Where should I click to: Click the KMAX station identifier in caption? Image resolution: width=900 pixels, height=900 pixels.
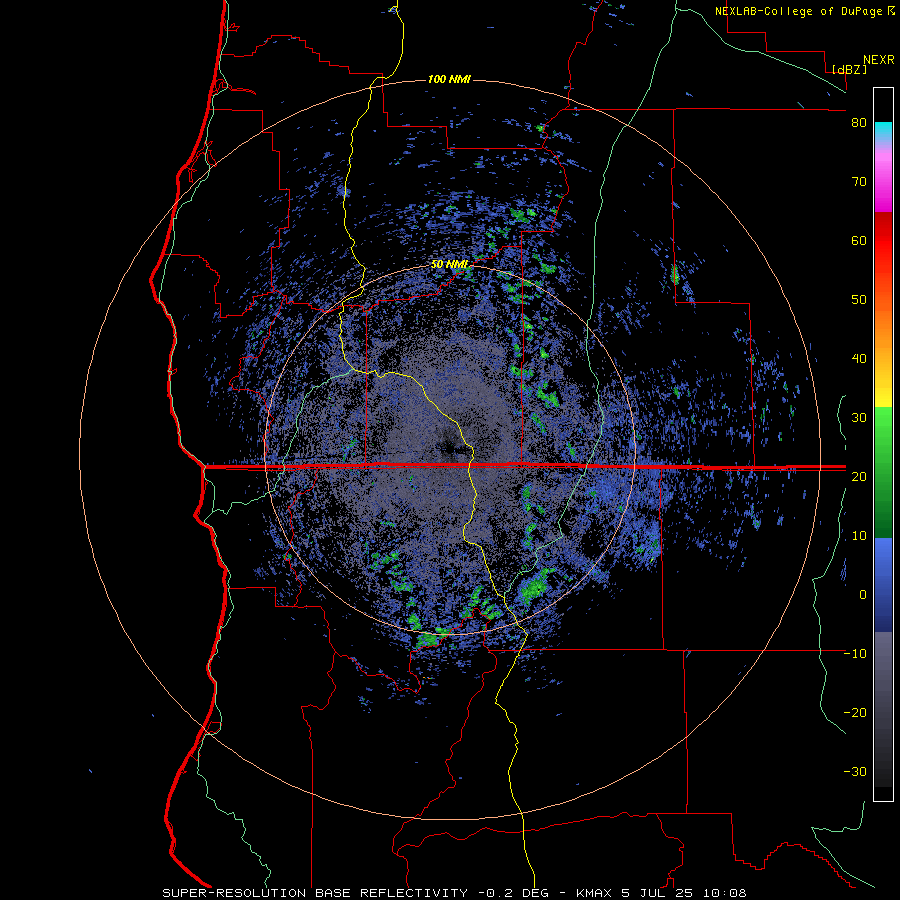coord(593,893)
